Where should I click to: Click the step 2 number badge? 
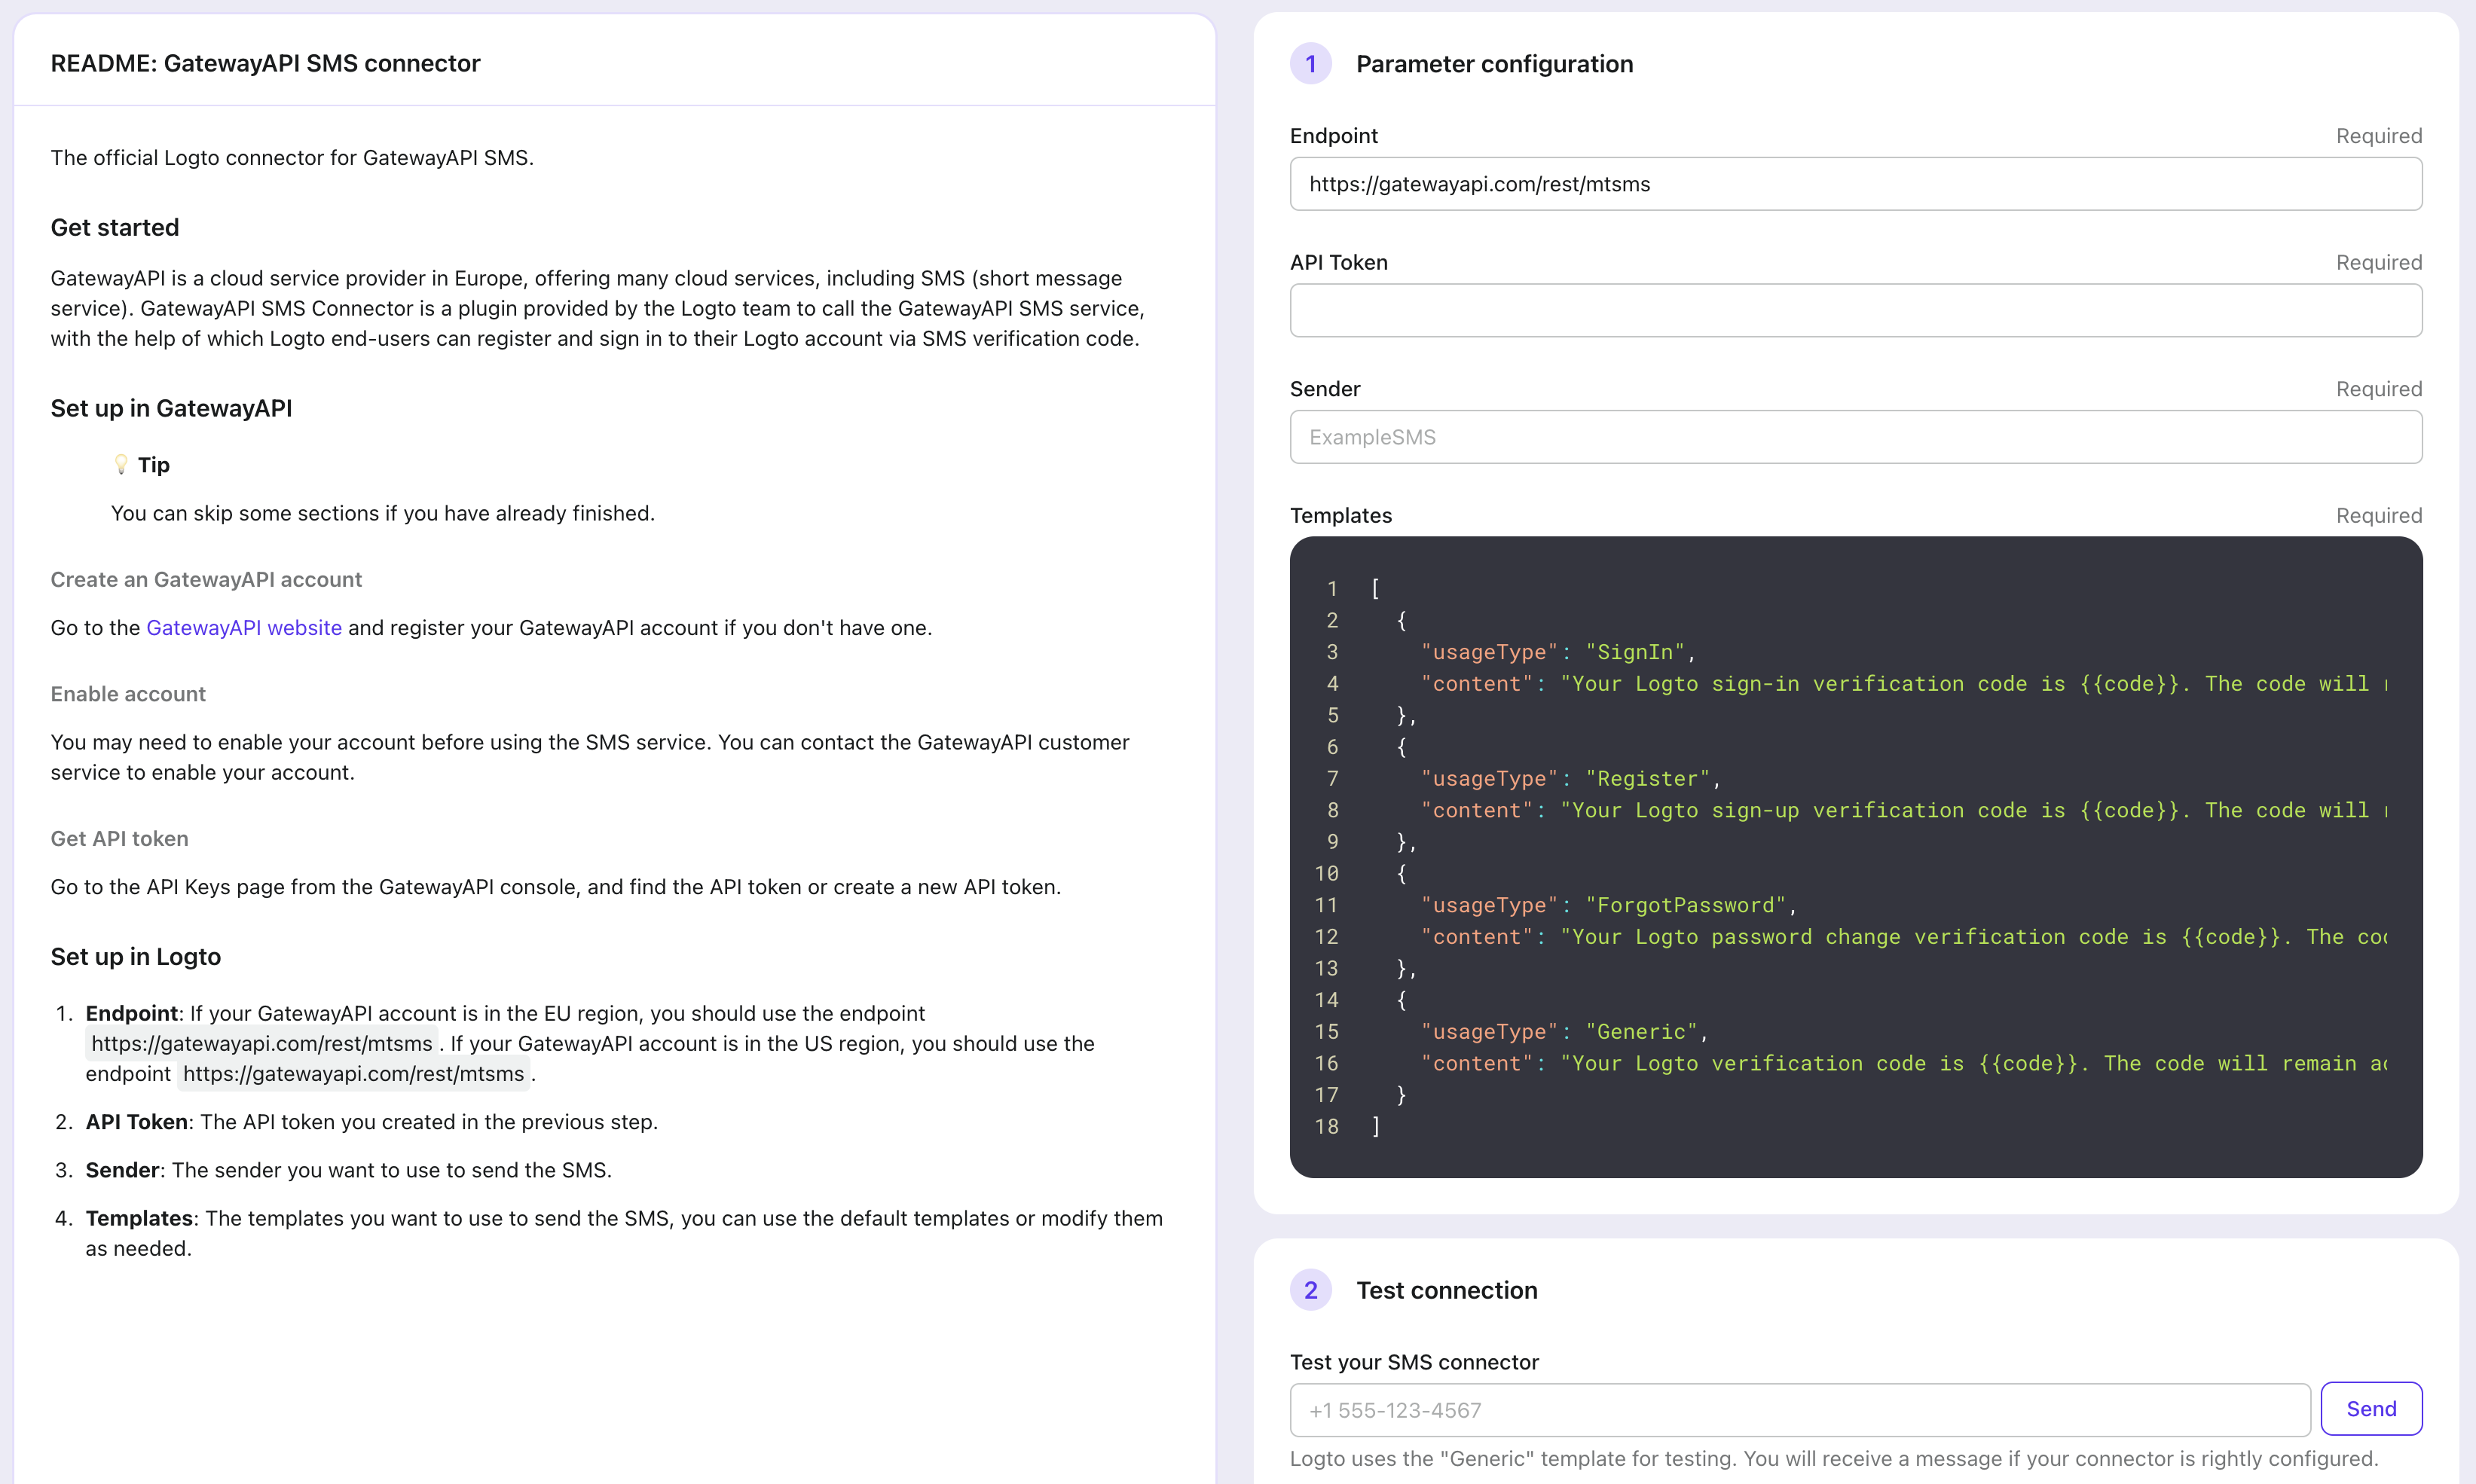(1310, 1290)
